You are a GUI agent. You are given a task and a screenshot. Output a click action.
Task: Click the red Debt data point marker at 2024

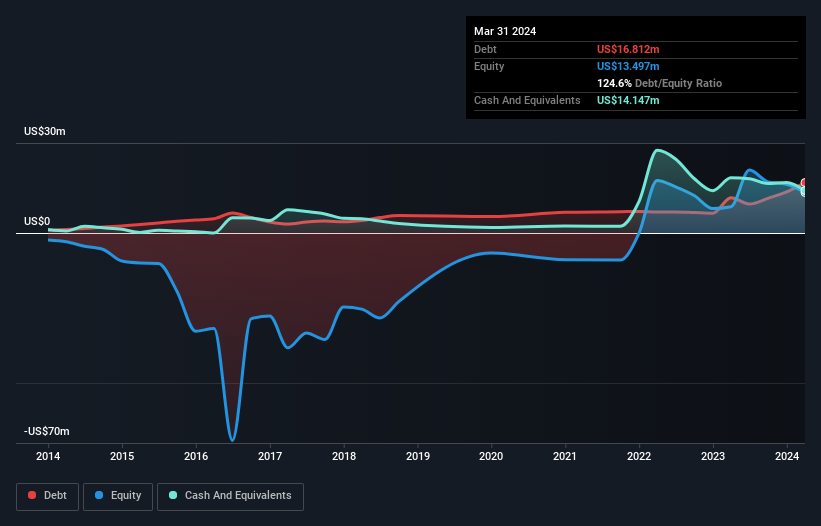[x=804, y=182]
